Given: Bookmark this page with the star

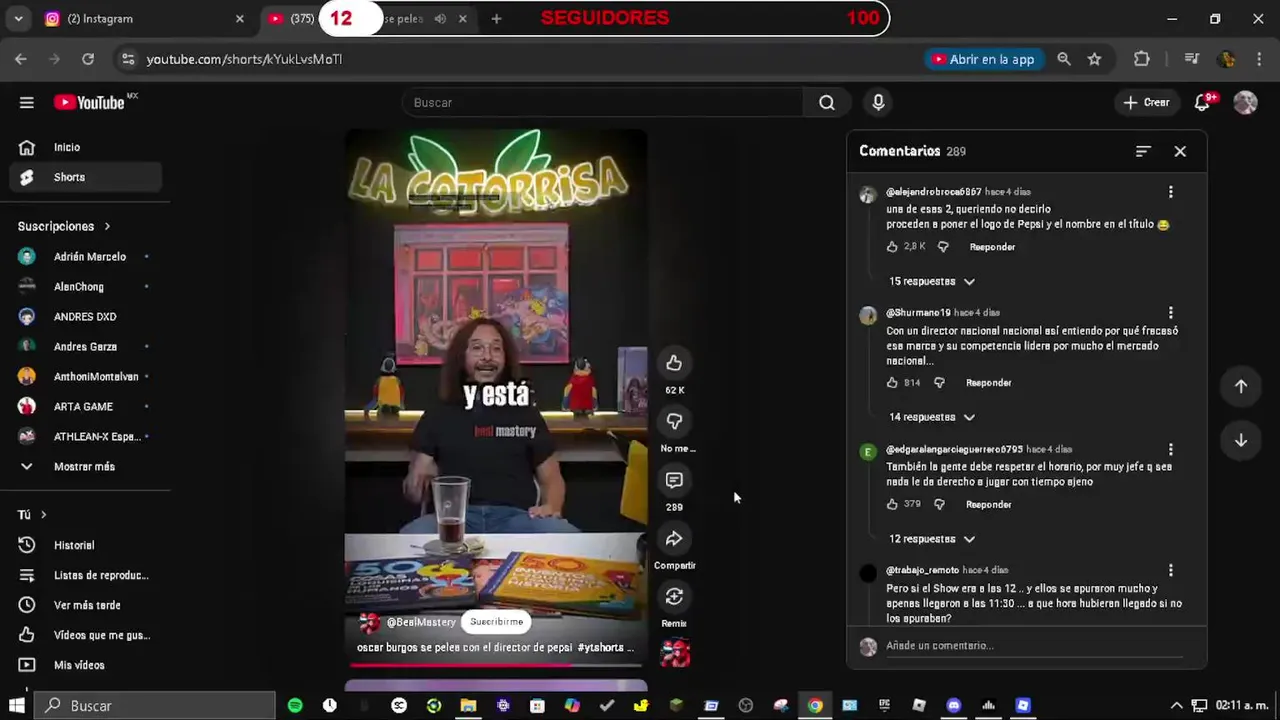Looking at the screenshot, I should coord(1095,59).
